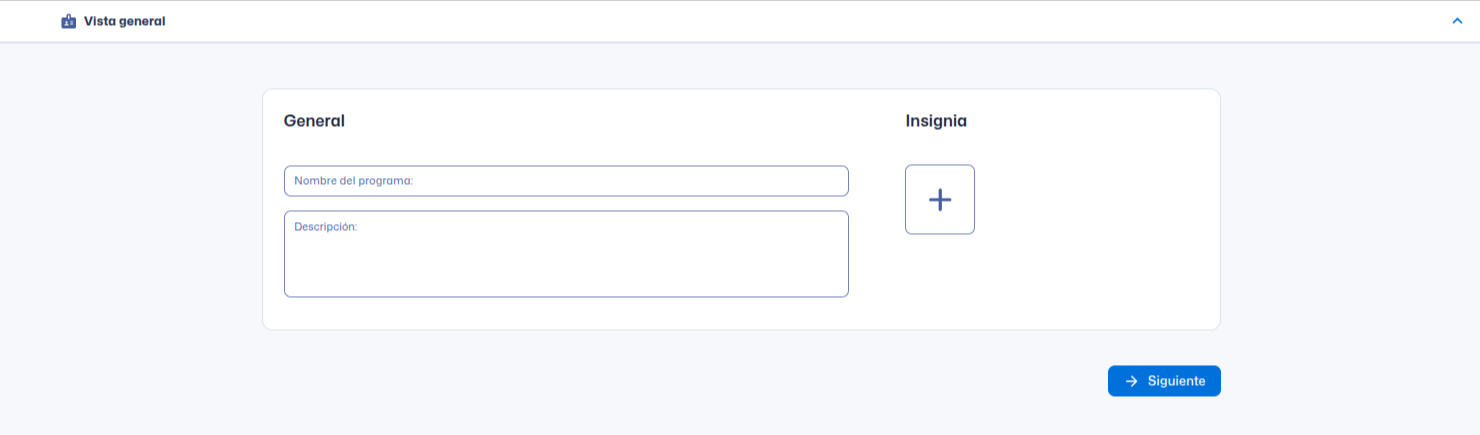Click the "Nombre del programa:" placeholder text
This screenshot has width=1480, height=435.
coord(354,181)
